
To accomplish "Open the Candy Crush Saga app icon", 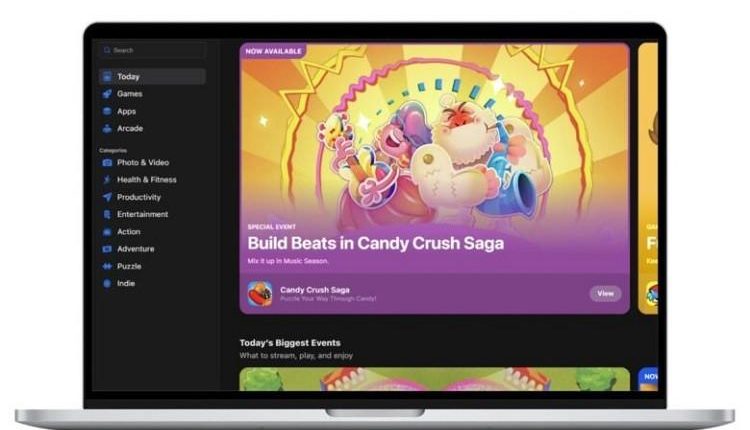I will pyautogui.click(x=260, y=294).
